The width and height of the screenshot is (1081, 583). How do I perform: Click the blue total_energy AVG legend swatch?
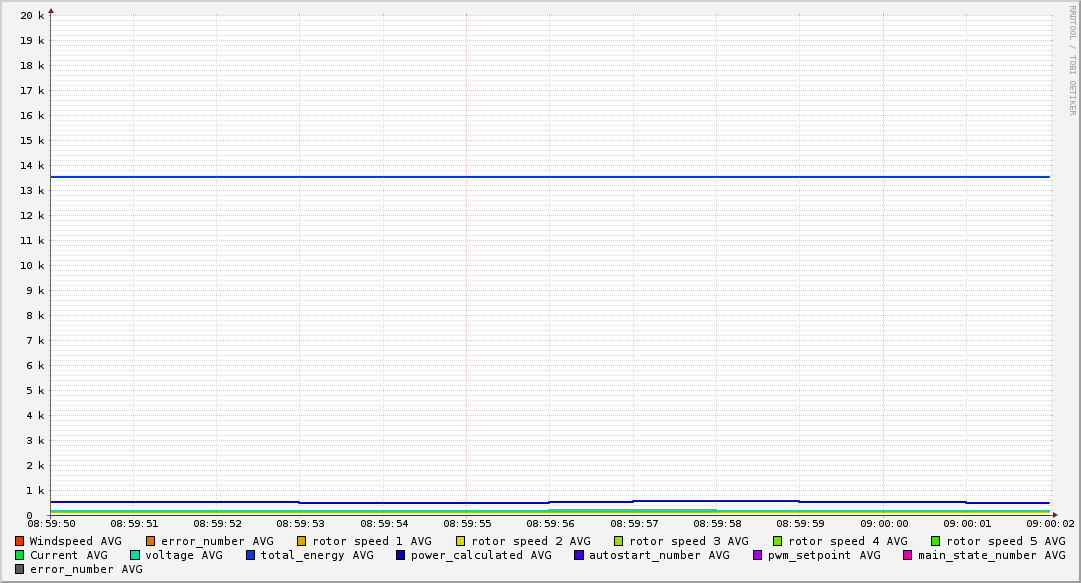[251, 555]
